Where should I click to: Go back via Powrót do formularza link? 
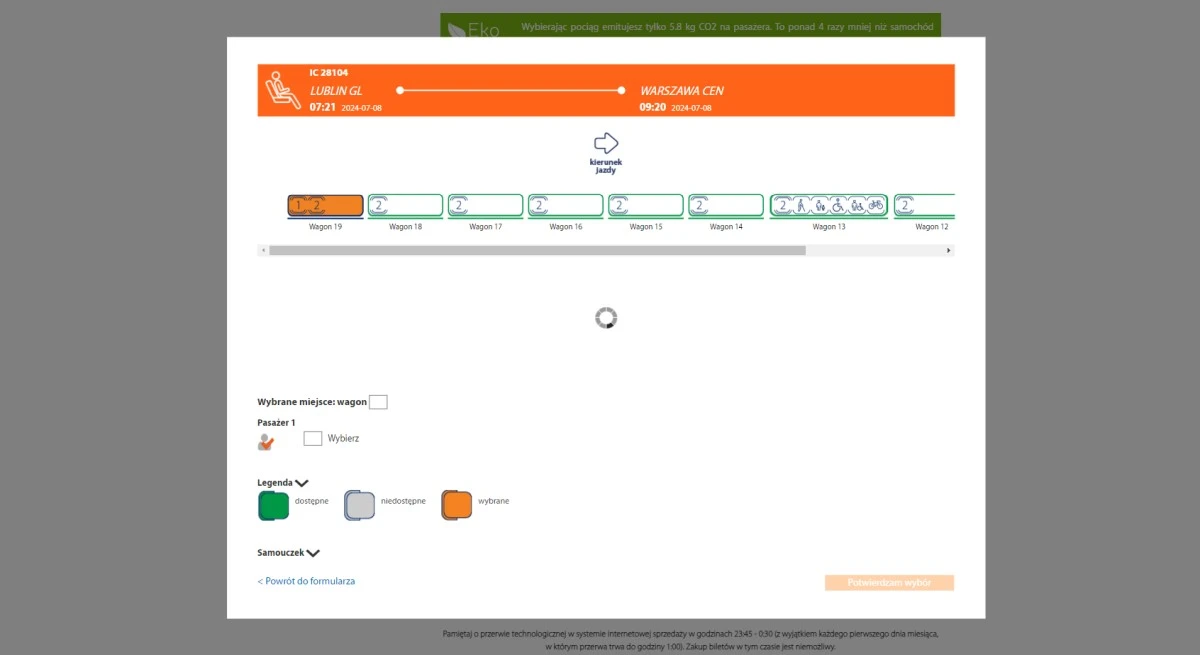pyautogui.click(x=306, y=581)
